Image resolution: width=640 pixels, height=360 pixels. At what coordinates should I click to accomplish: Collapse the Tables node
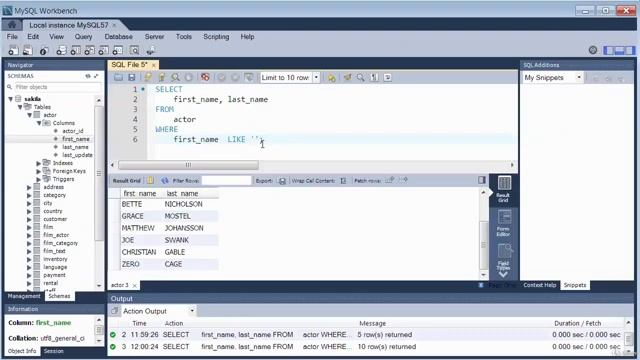(20, 107)
